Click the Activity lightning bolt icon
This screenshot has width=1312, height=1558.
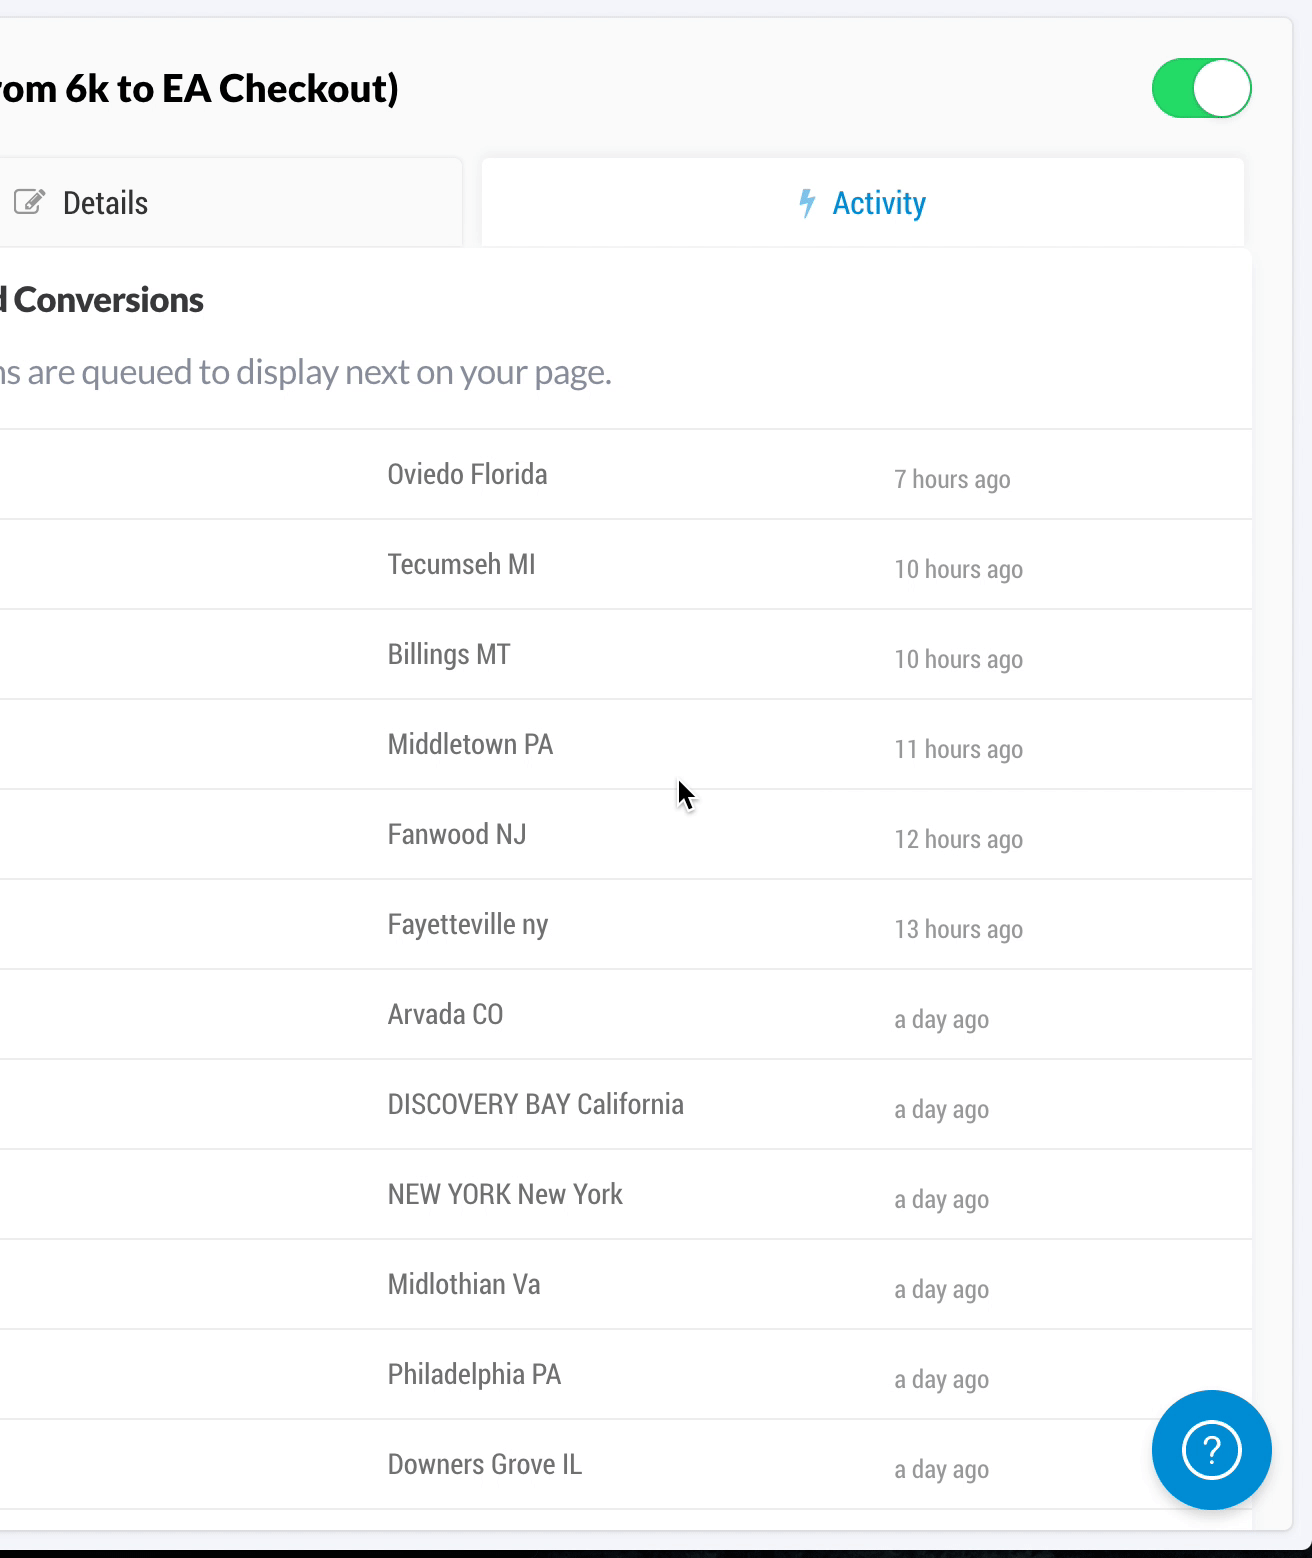tap(807, 203)
